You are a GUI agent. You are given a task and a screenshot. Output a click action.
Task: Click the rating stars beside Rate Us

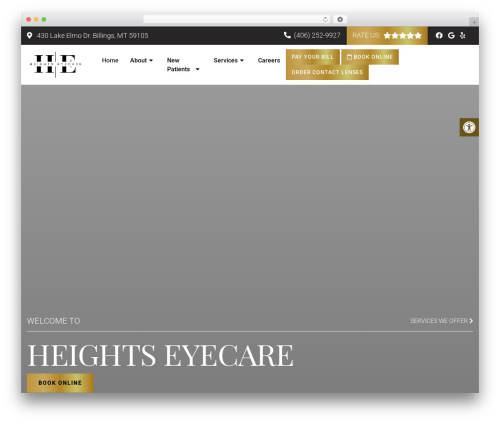click(402, 36)
